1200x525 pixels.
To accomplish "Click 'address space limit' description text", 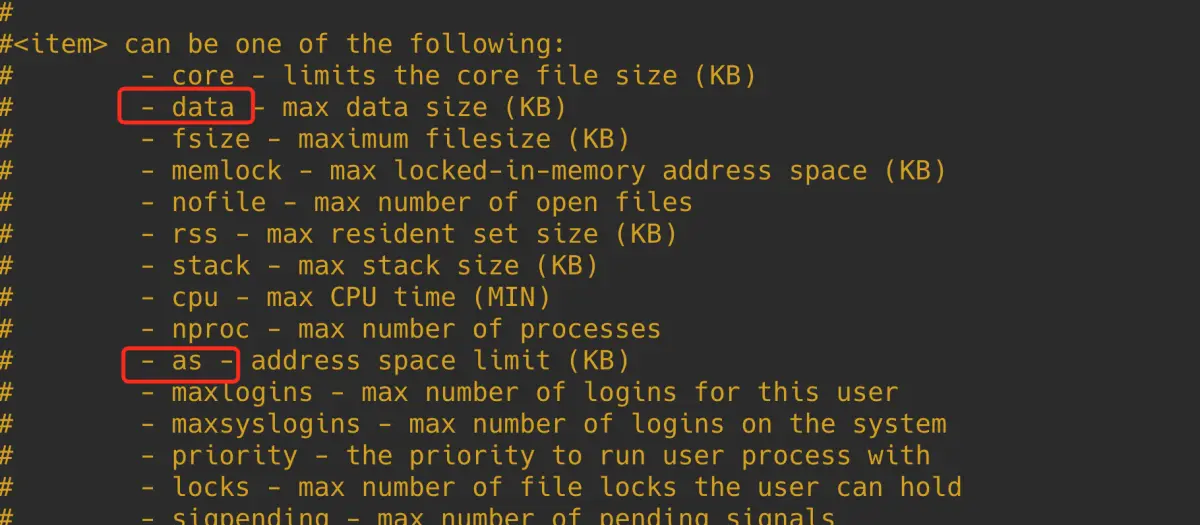I will [401, 361].
